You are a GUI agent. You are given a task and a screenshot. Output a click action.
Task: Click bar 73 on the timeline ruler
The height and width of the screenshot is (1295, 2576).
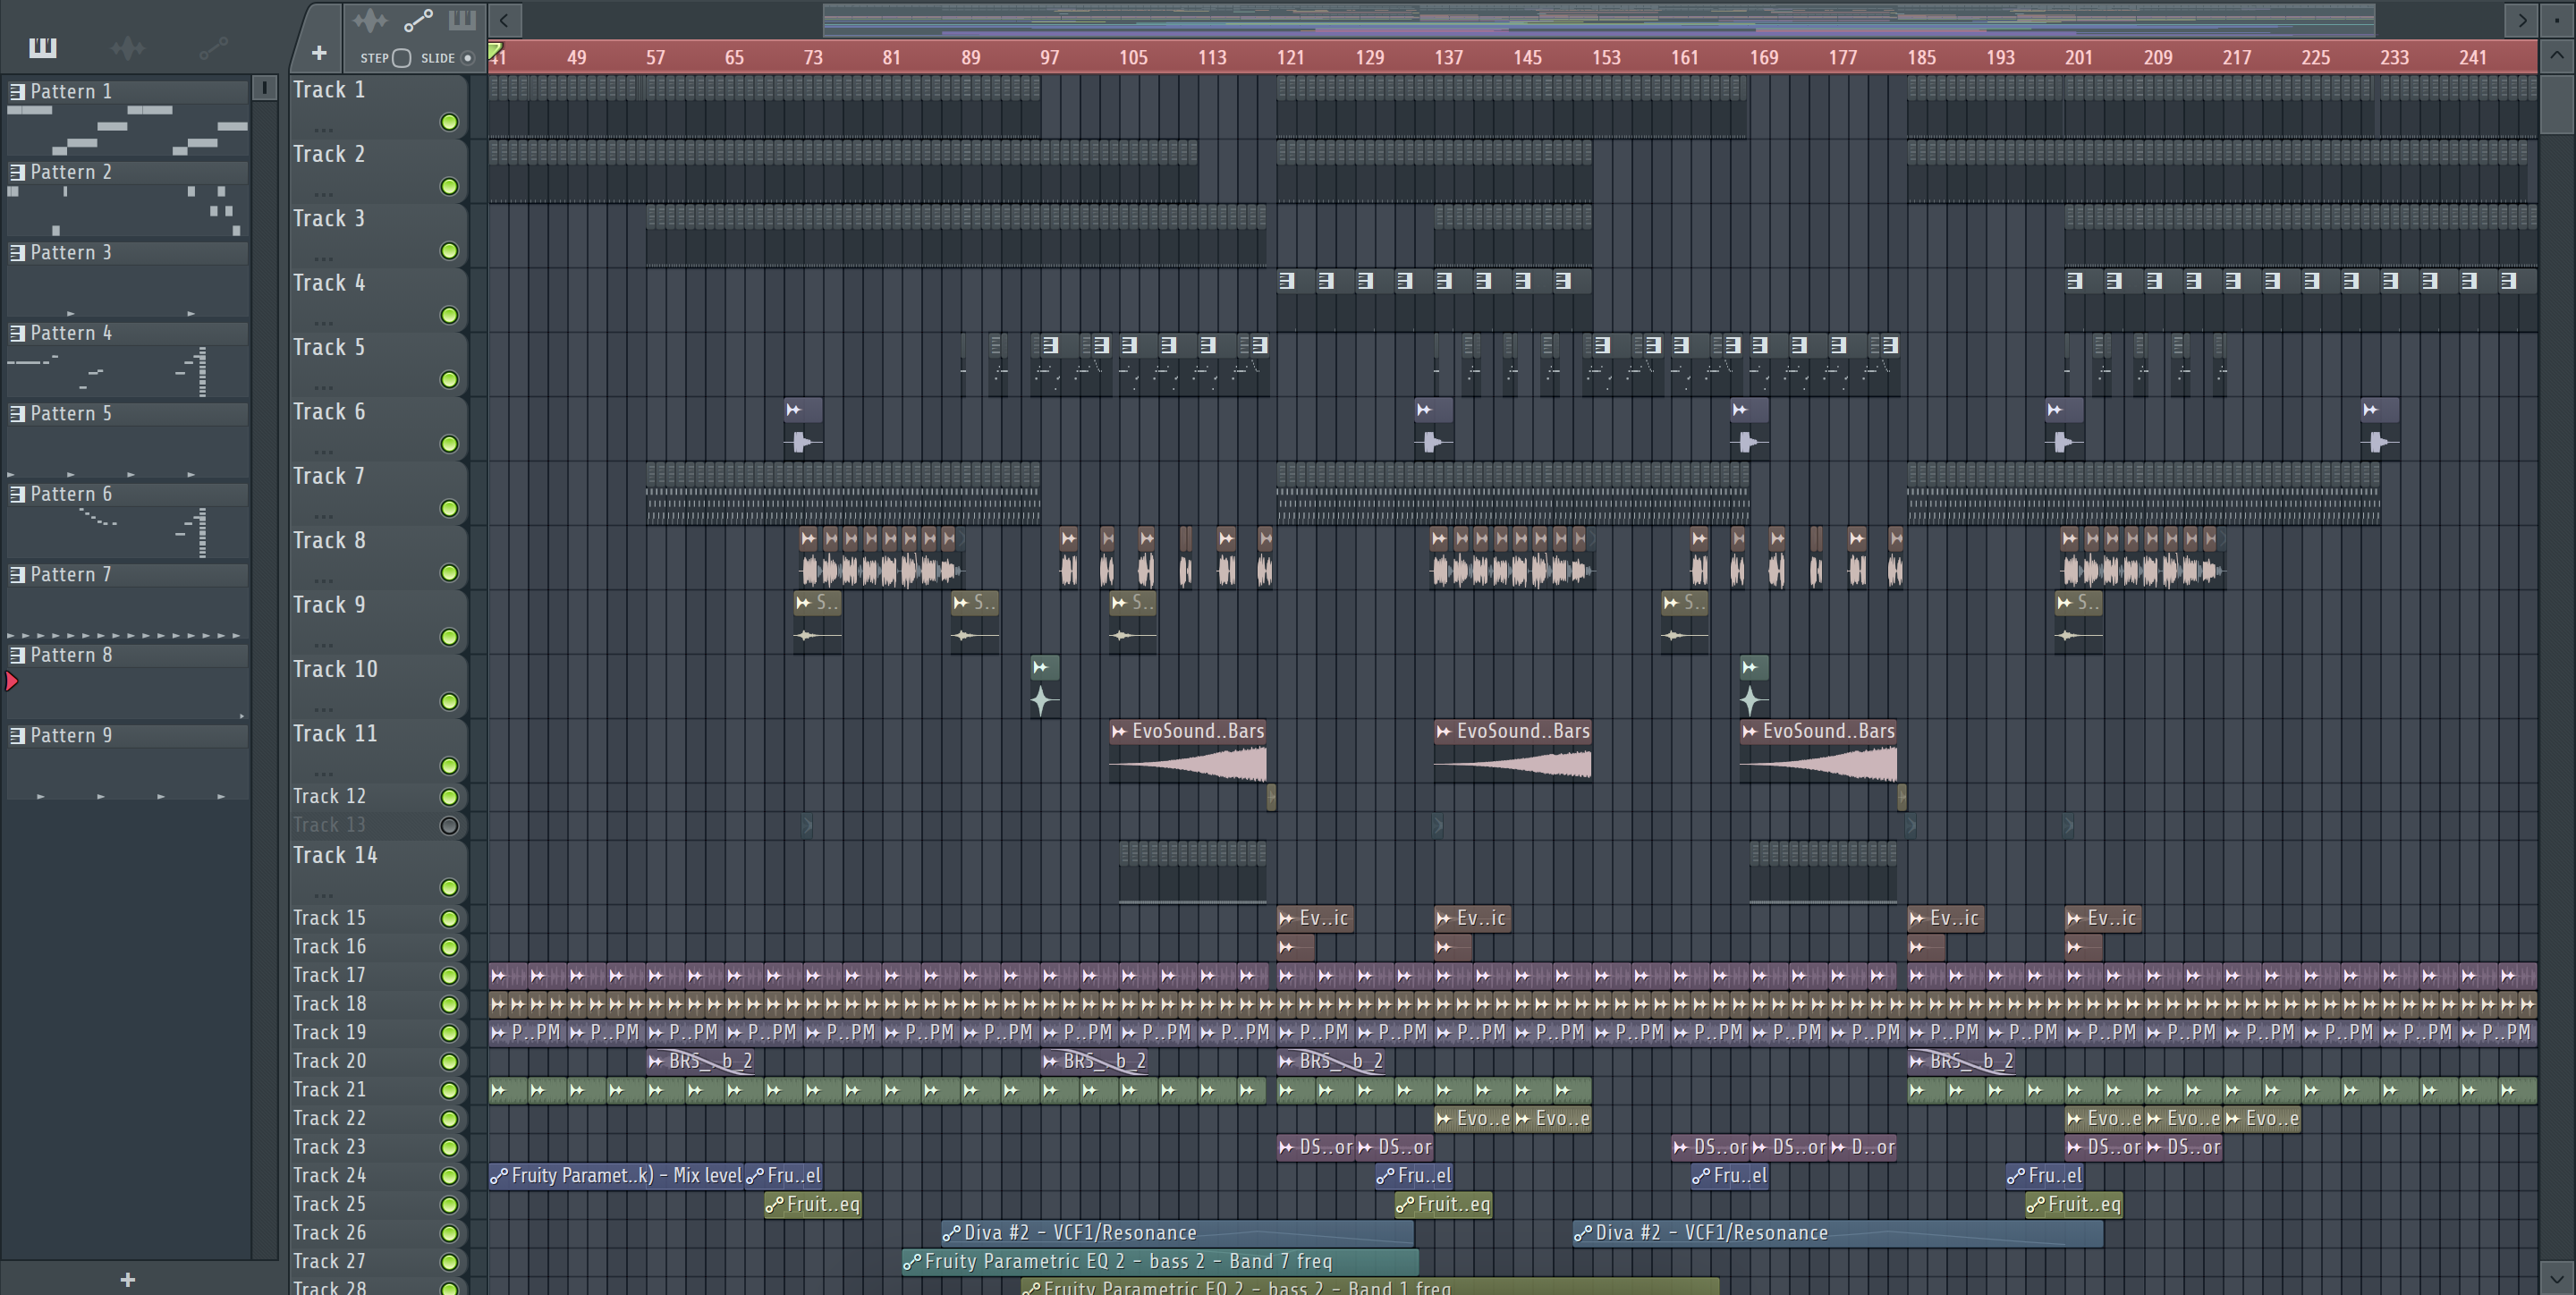[x=813, y=58]
